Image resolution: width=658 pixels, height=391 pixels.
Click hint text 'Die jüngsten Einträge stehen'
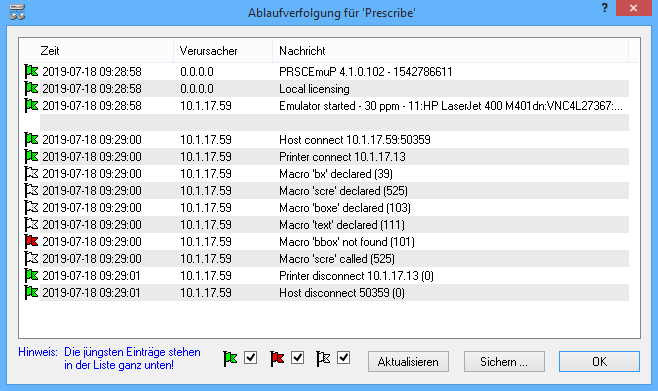(x=132, y=352)
